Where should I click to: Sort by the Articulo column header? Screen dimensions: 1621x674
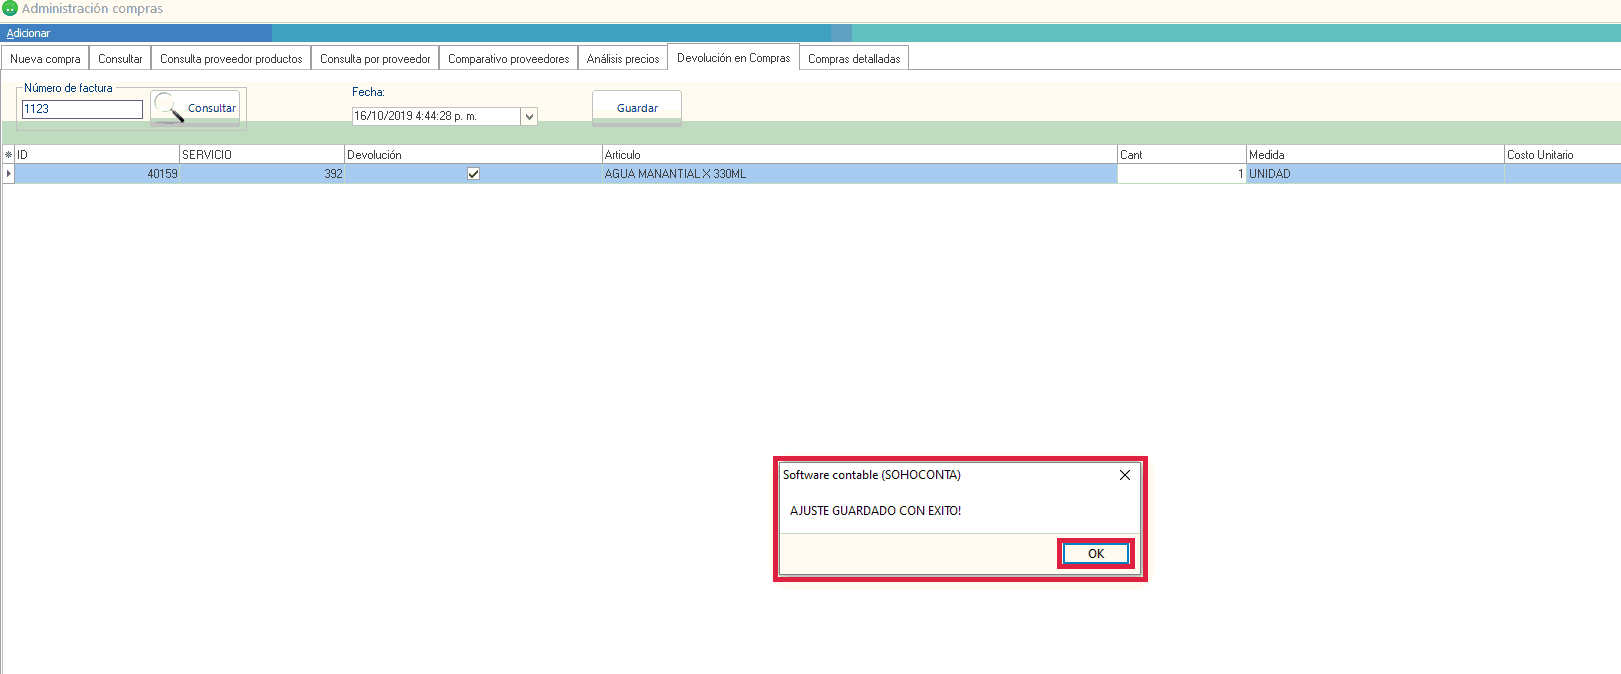858,155
